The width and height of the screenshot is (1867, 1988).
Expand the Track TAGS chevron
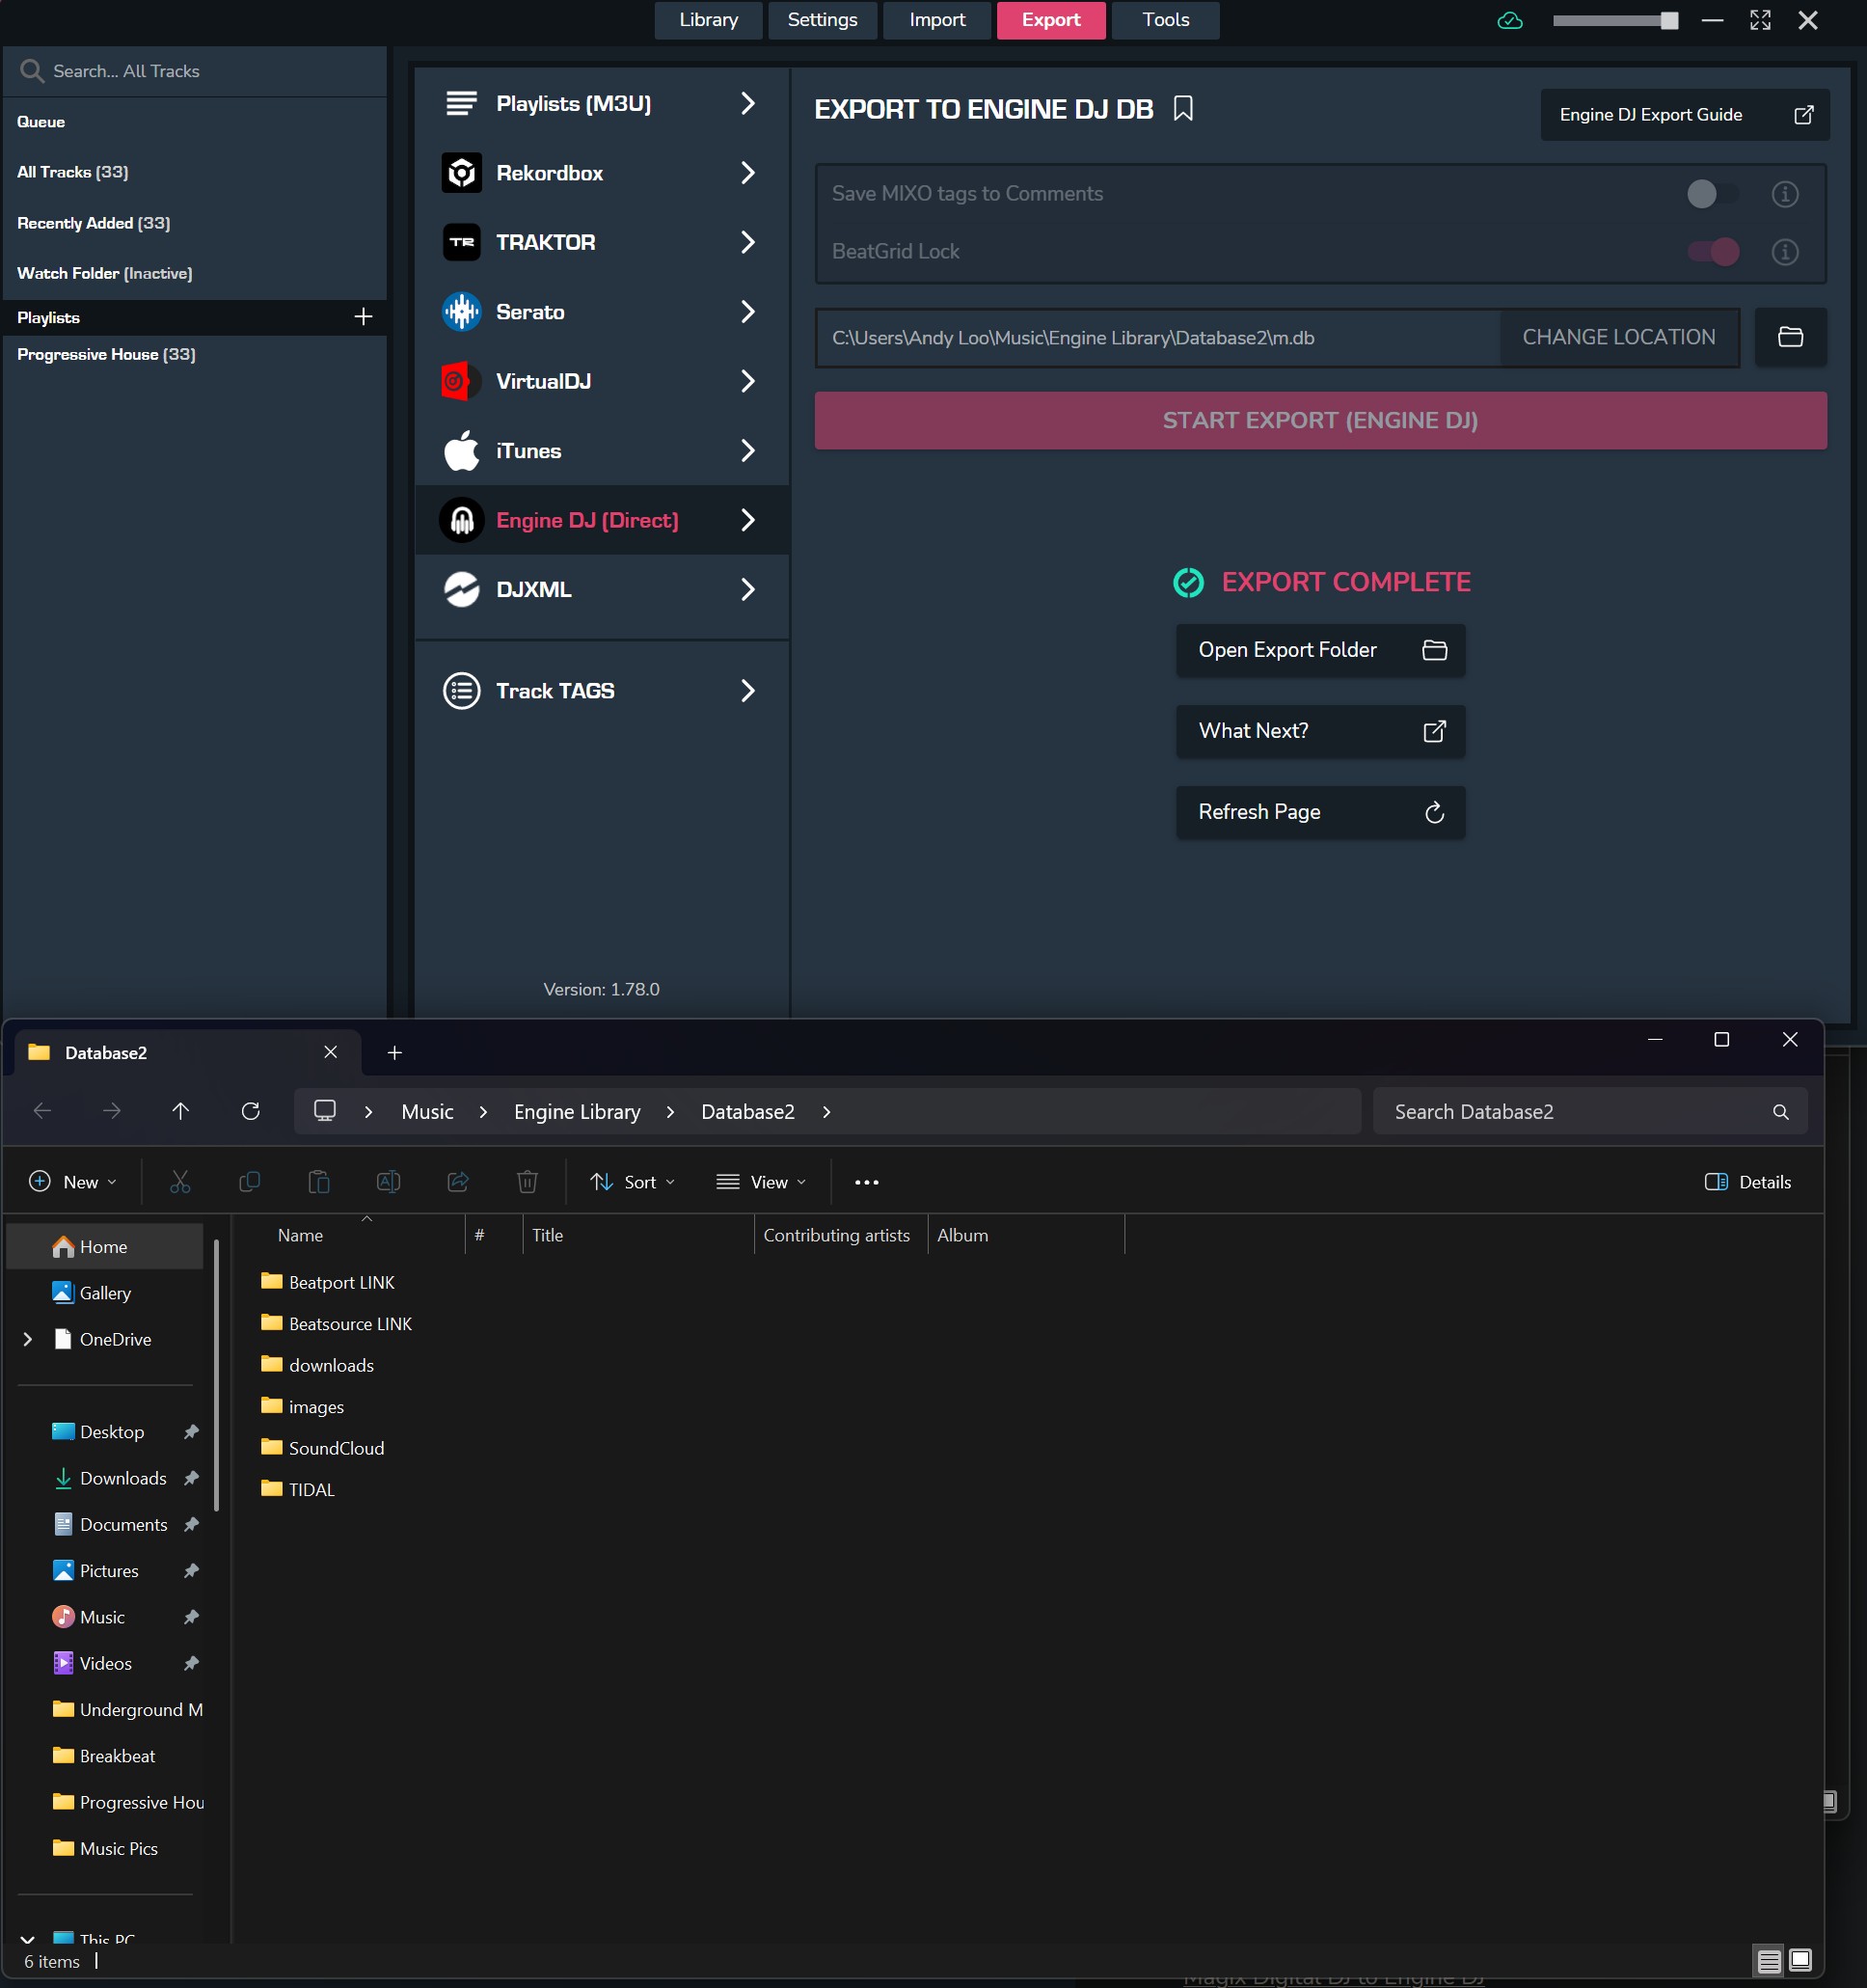pyautogui.click(x=748, y=691)
